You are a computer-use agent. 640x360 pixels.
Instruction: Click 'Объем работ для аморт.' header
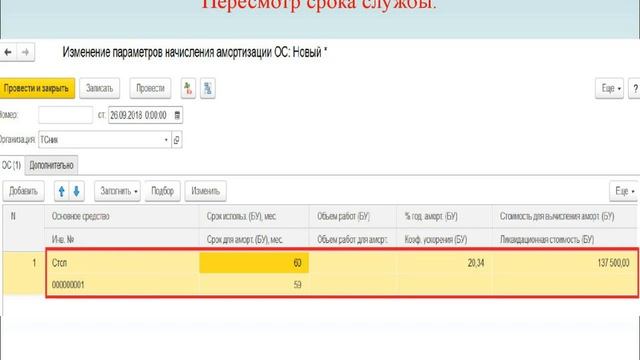coord(352,240)
